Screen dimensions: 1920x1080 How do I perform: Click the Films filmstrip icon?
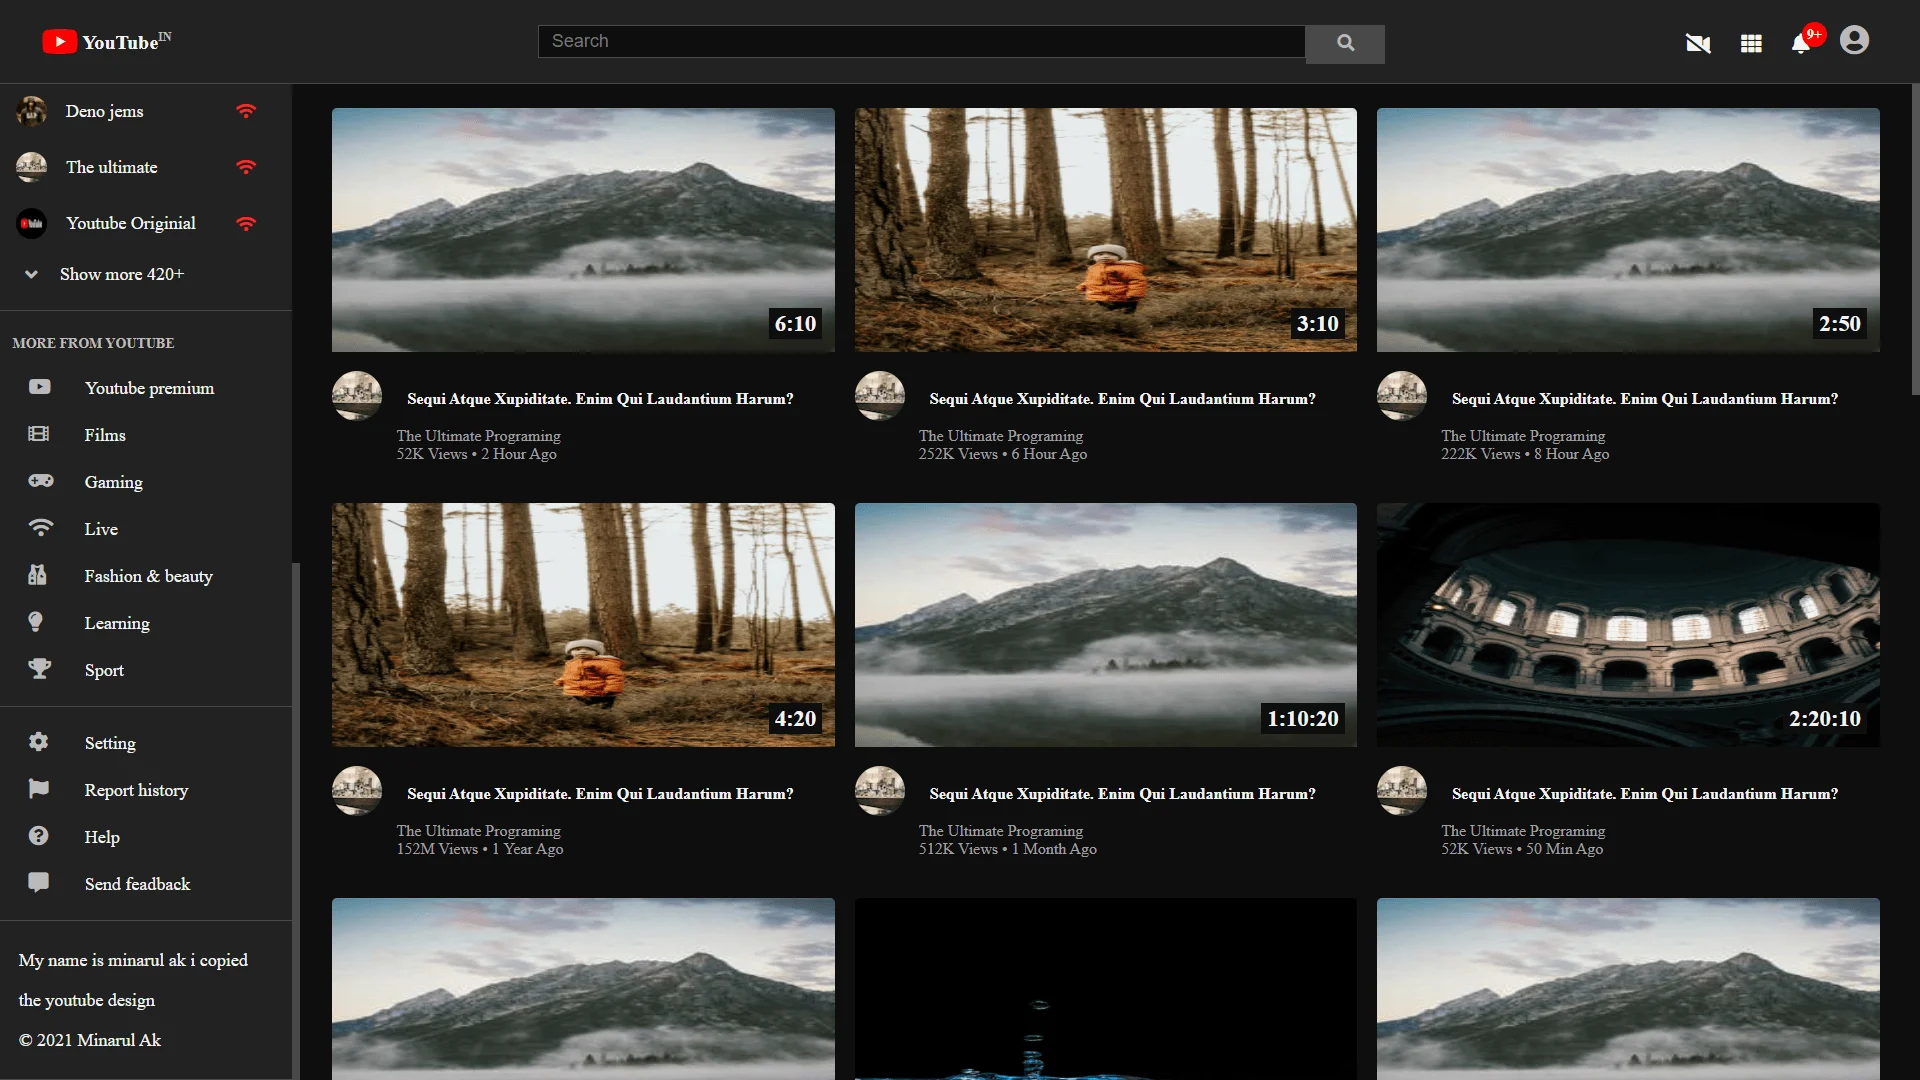point(39,434)
